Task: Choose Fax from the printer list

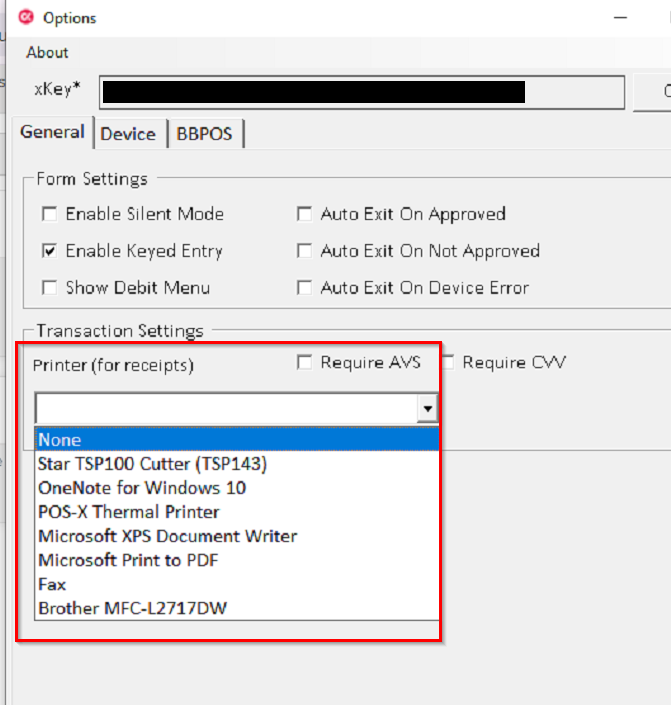Action: click(x=237, y=585)
